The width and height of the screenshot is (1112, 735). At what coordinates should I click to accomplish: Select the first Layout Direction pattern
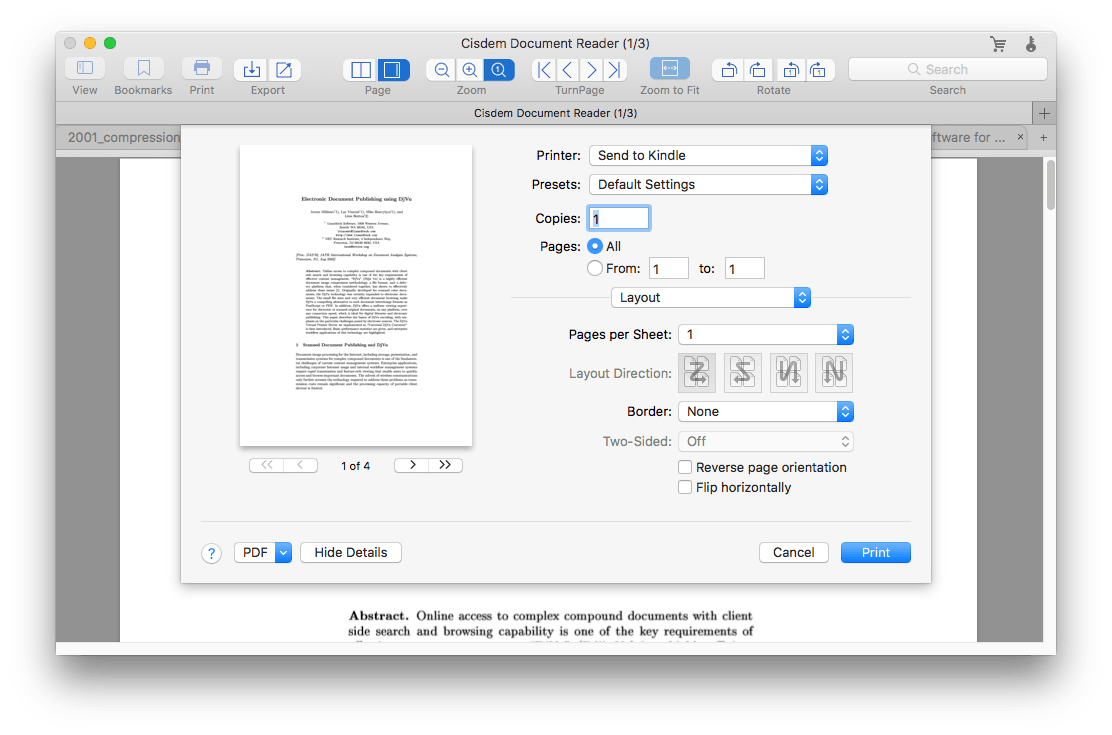click(697, 372)
